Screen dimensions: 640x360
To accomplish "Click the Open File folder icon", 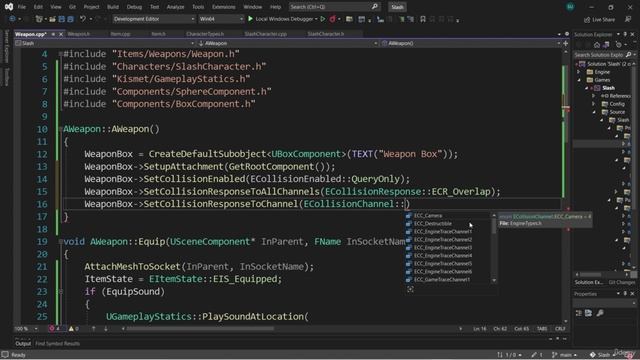I will (x=52, y=19).
